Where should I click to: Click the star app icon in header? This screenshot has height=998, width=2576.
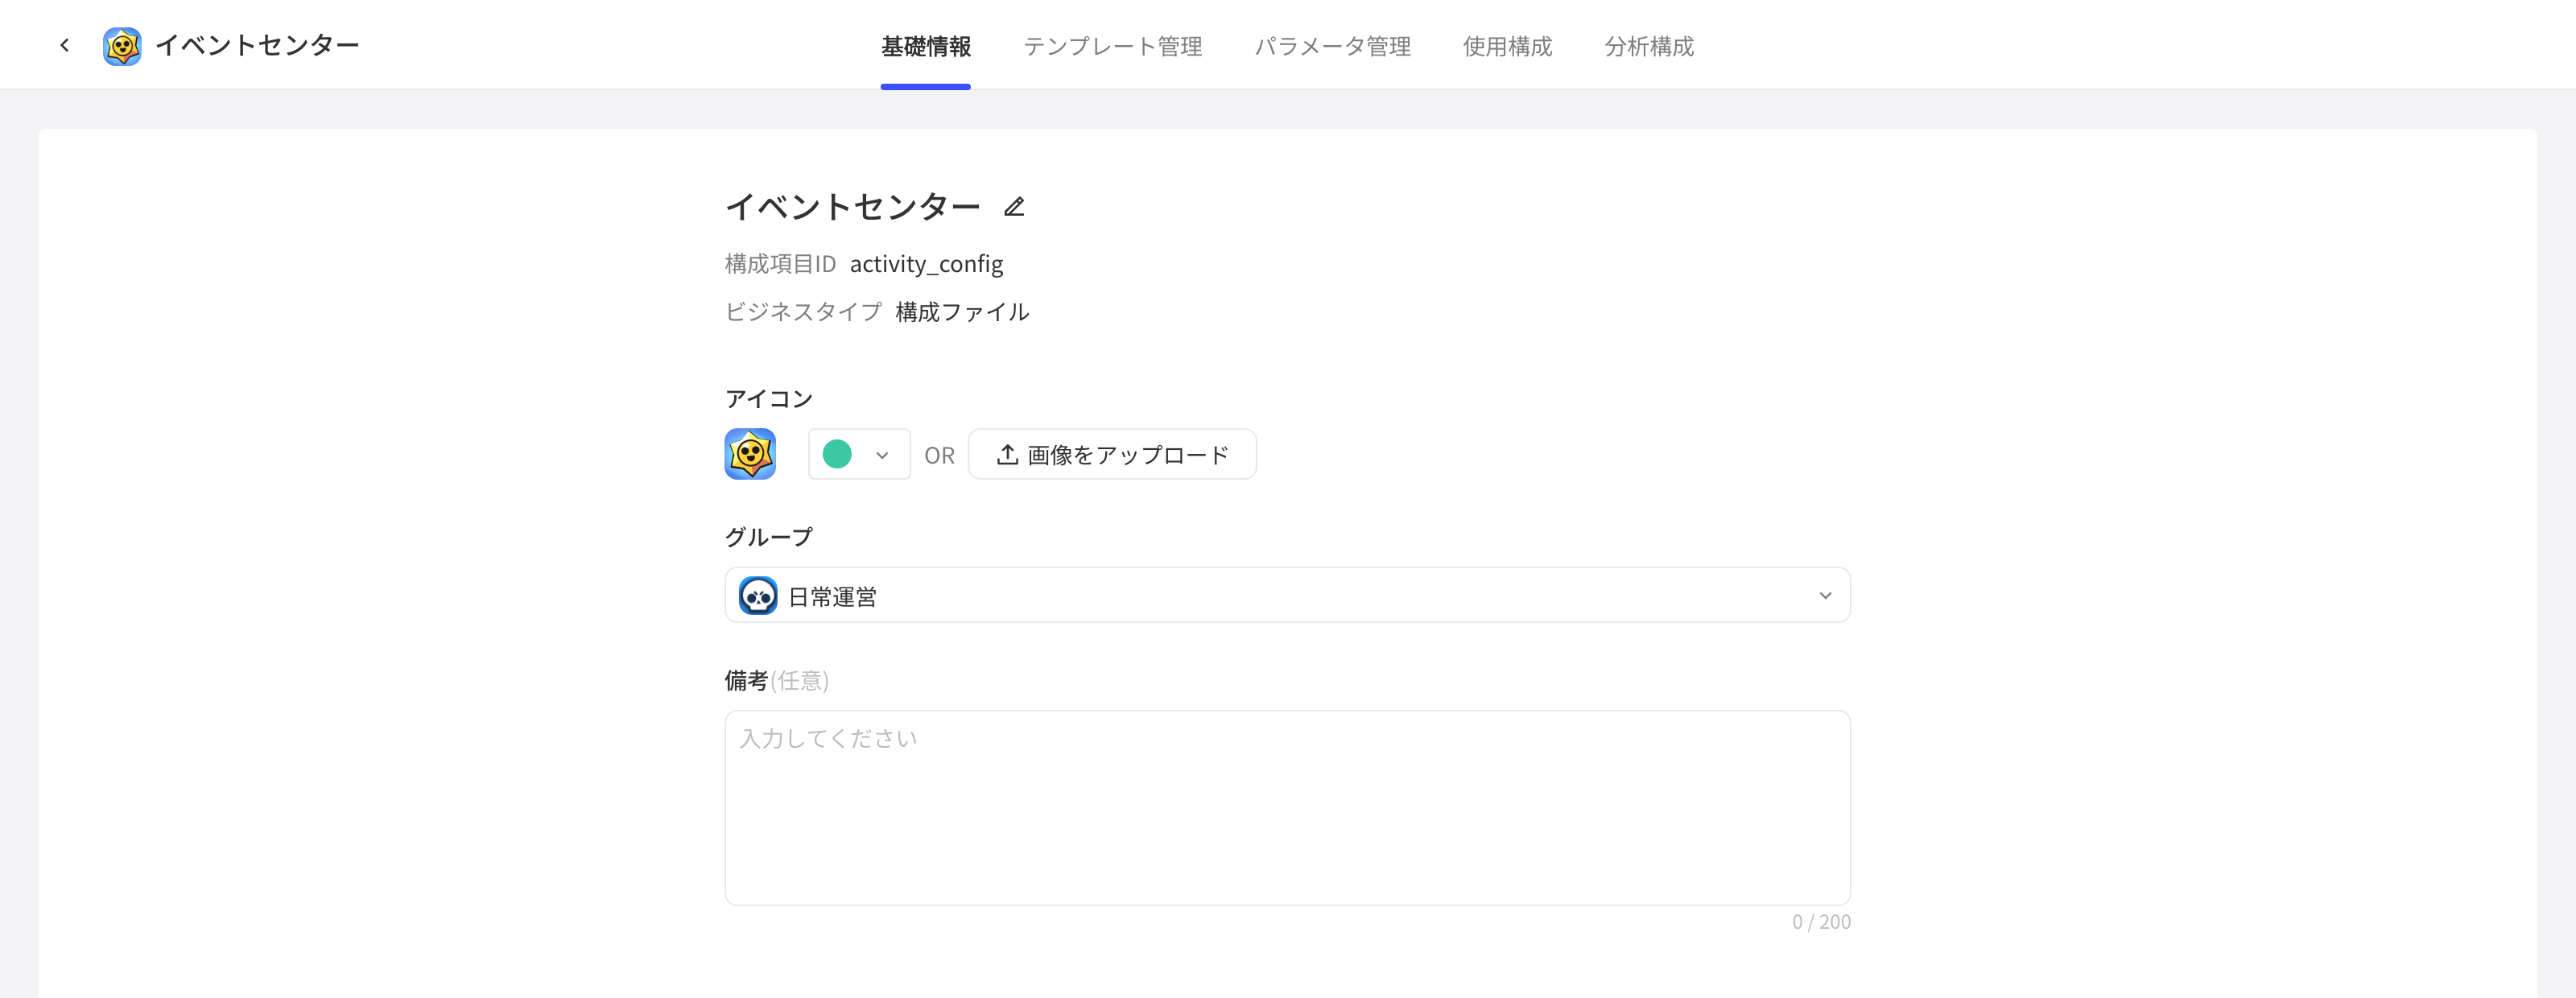122,46
